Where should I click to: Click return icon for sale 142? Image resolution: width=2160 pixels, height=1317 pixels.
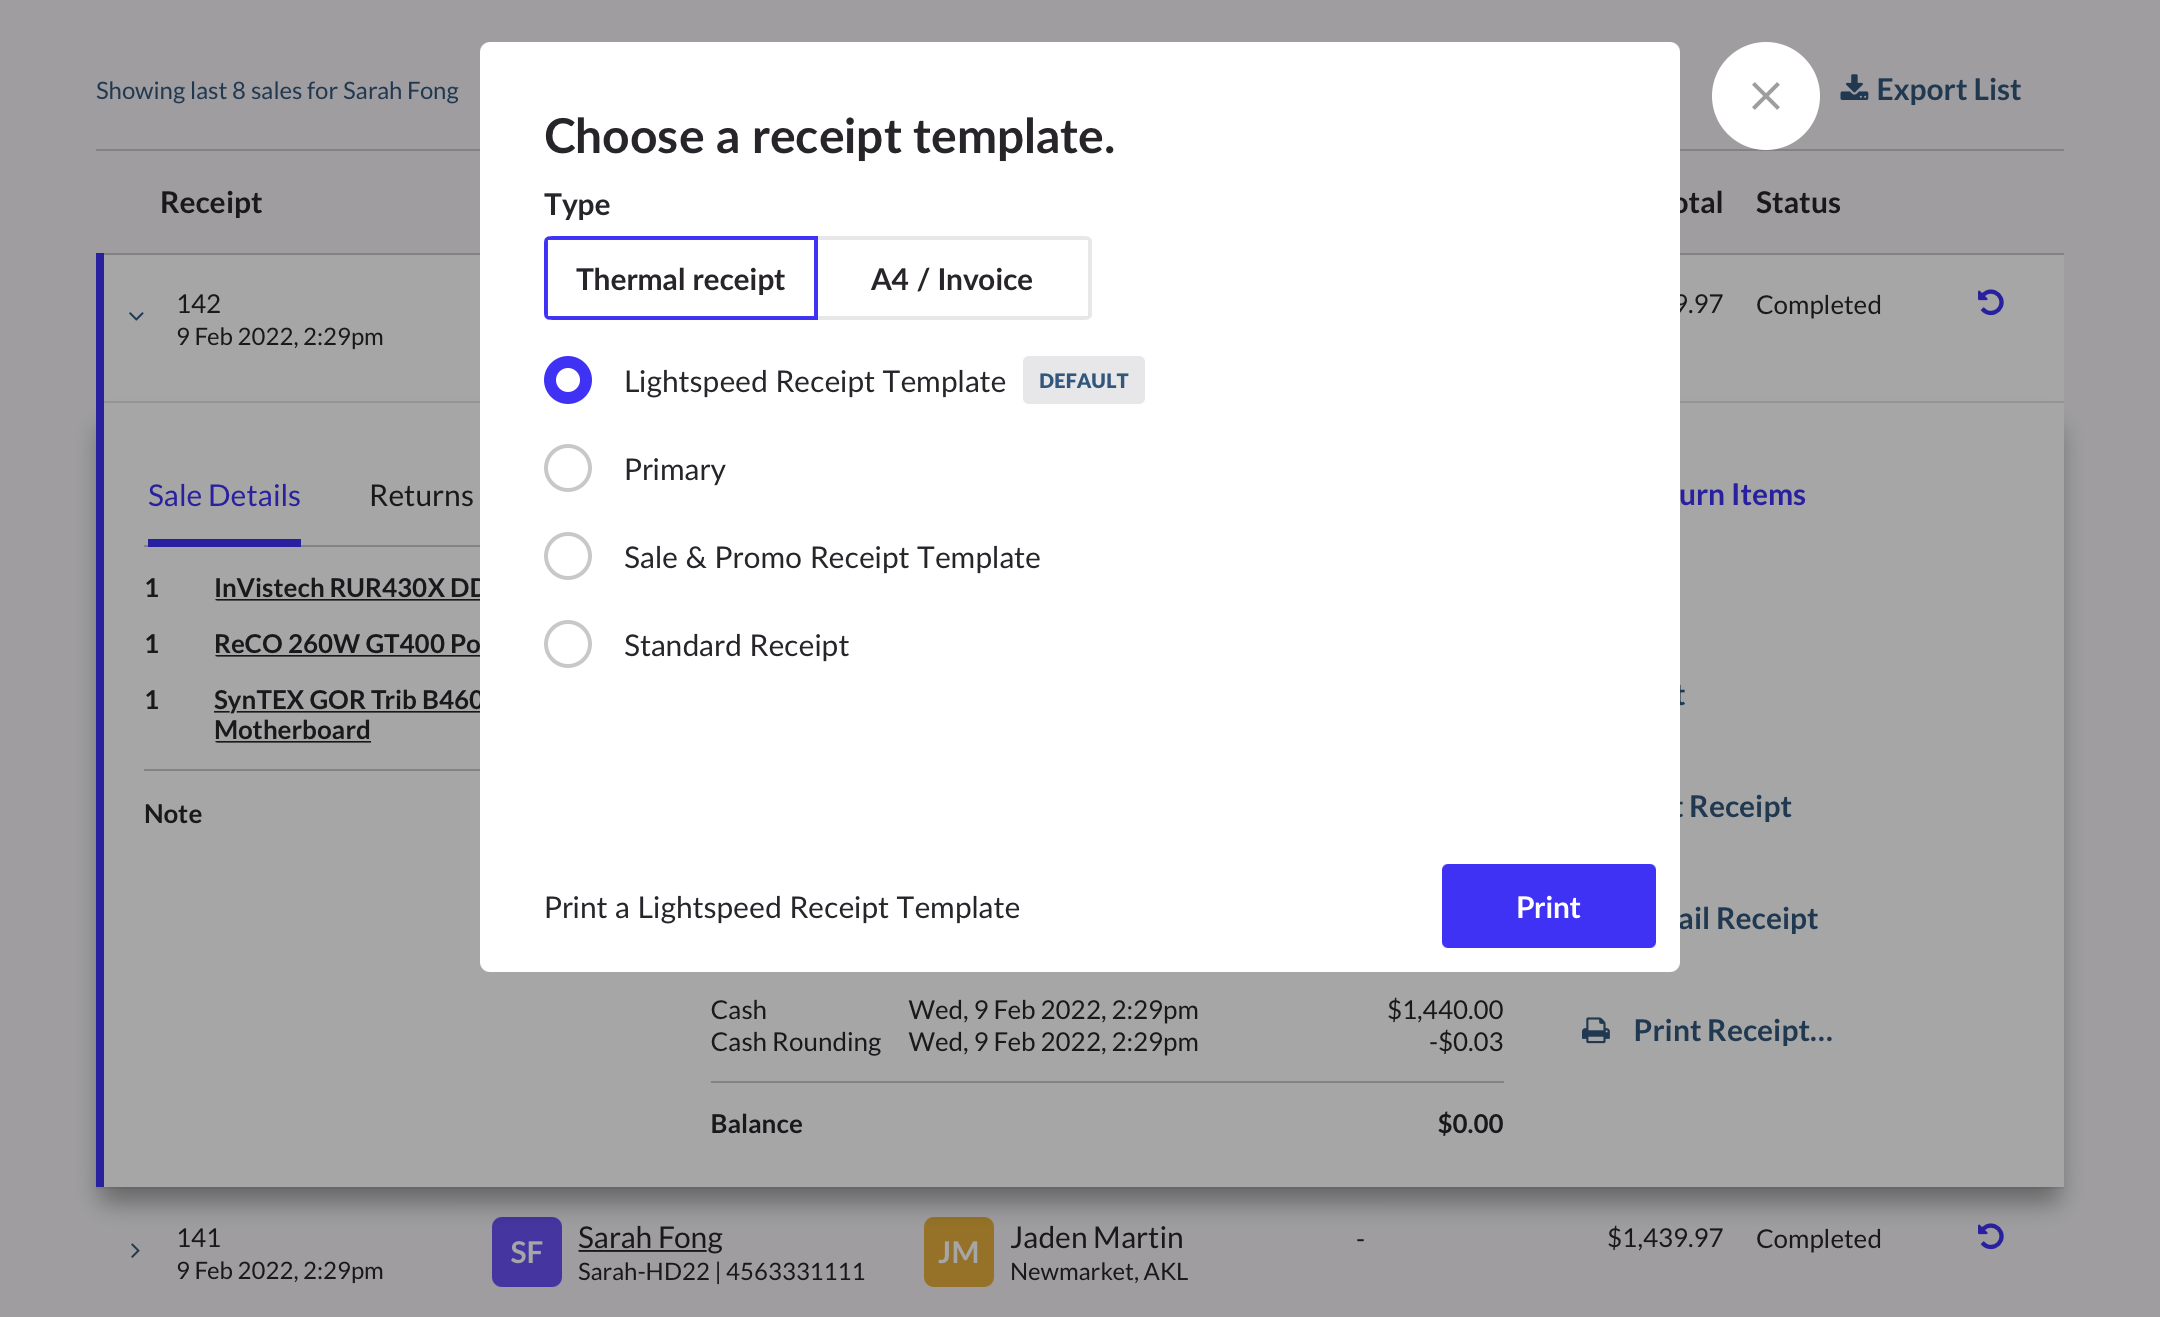[x=1990, y=303]
